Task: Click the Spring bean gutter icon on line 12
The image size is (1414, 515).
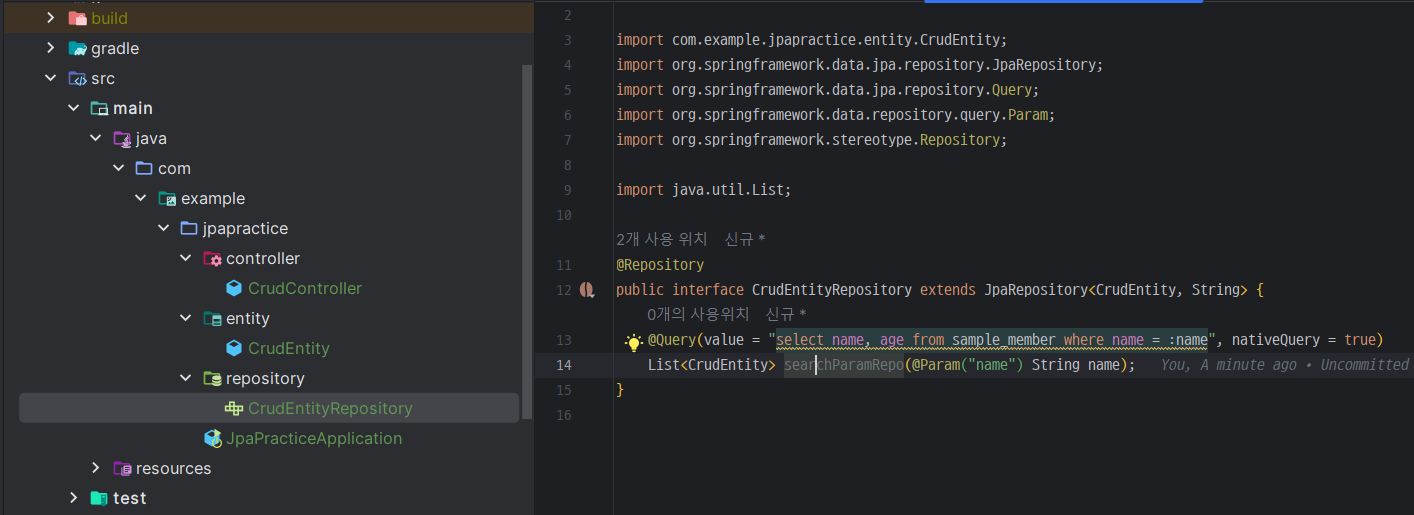Action: click(588, 290)
